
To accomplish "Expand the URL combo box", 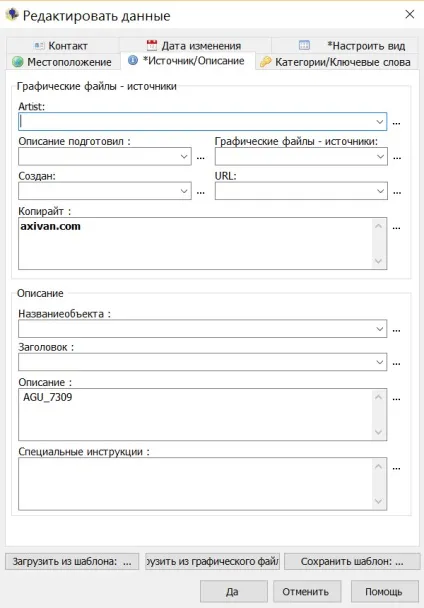I will [x=380, y=191].
